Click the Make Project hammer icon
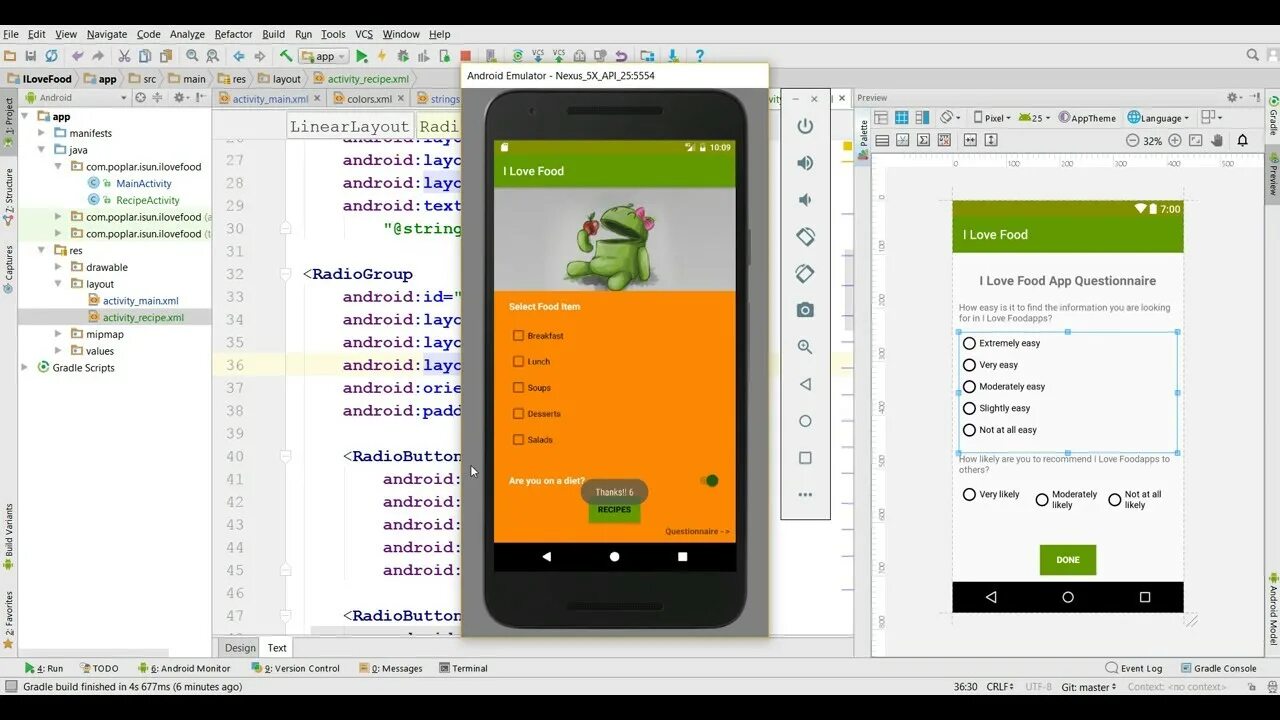1280x720 pixels. click(x=286, y=56)
